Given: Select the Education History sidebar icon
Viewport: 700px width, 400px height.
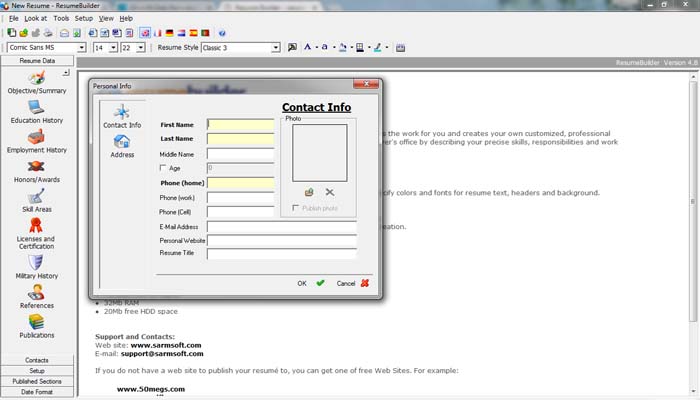Looking at the screenshot, I should click(36, 108).
